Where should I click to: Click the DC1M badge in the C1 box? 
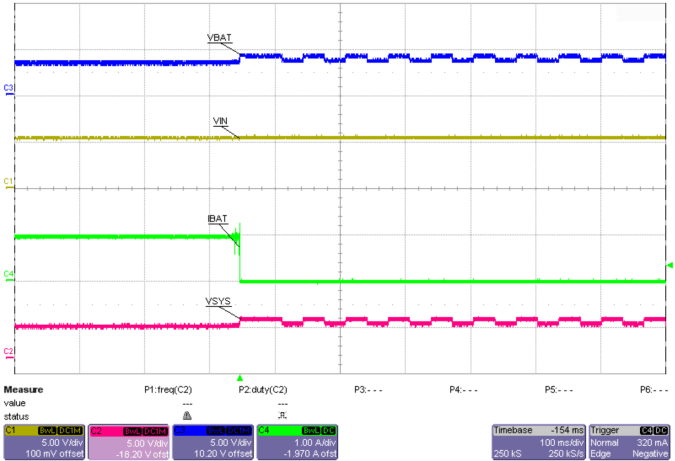coord(70,431)
